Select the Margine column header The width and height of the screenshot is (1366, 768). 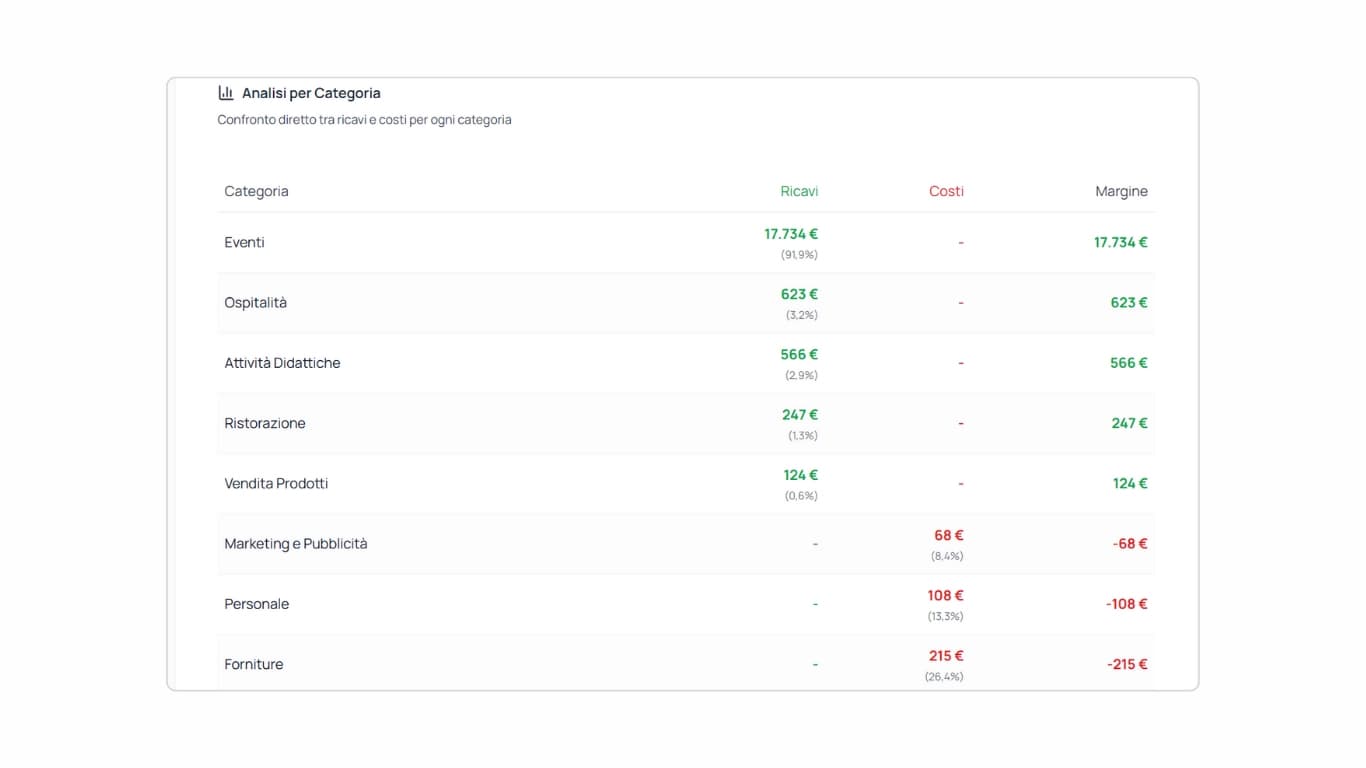1121,191
